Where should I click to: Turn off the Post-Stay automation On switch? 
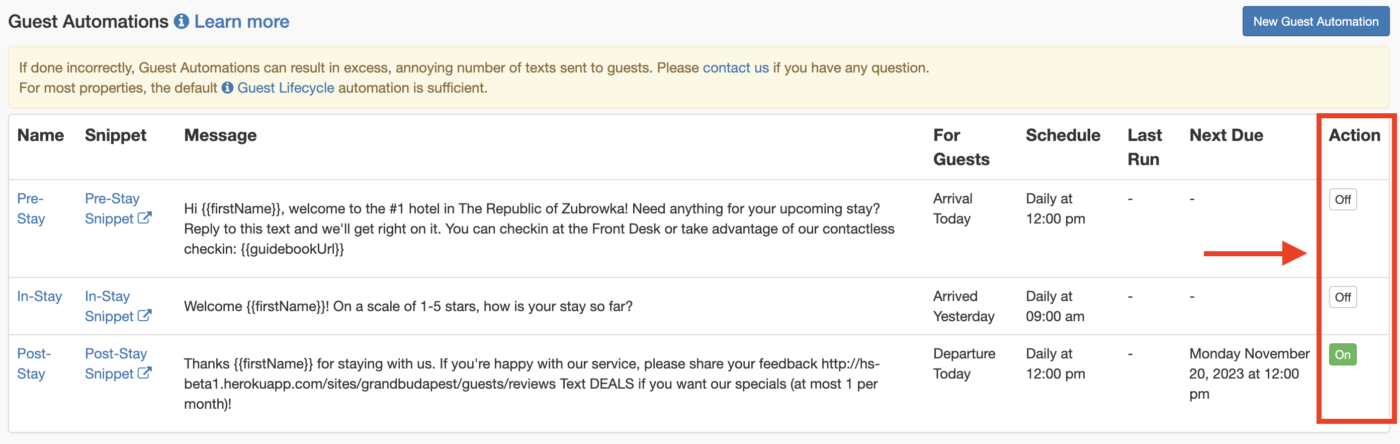point(1343,354)
